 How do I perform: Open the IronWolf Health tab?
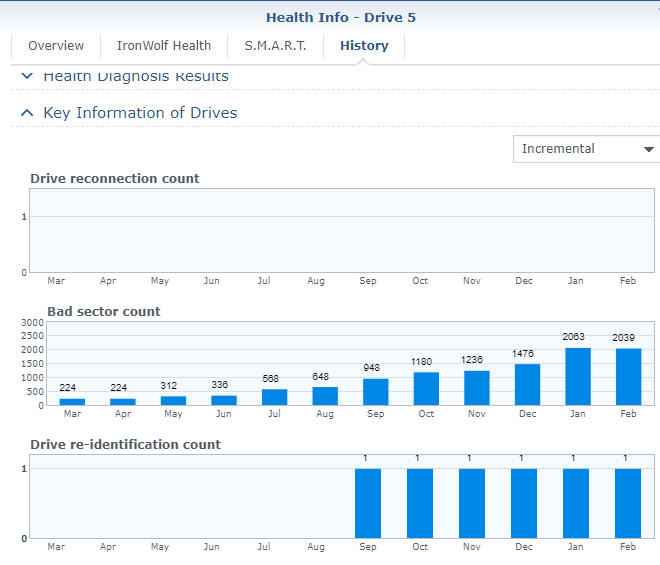click(x=164, y=45)
